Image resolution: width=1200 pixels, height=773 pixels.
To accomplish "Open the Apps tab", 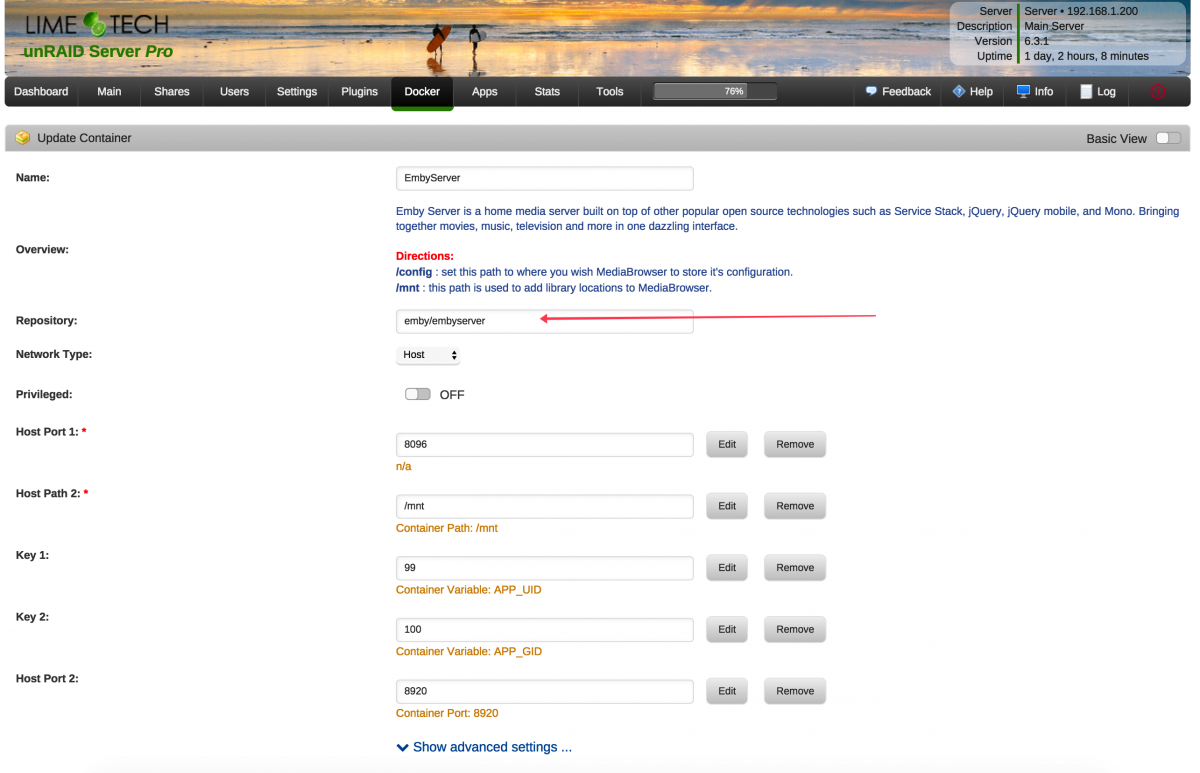I will pos(485,91).
